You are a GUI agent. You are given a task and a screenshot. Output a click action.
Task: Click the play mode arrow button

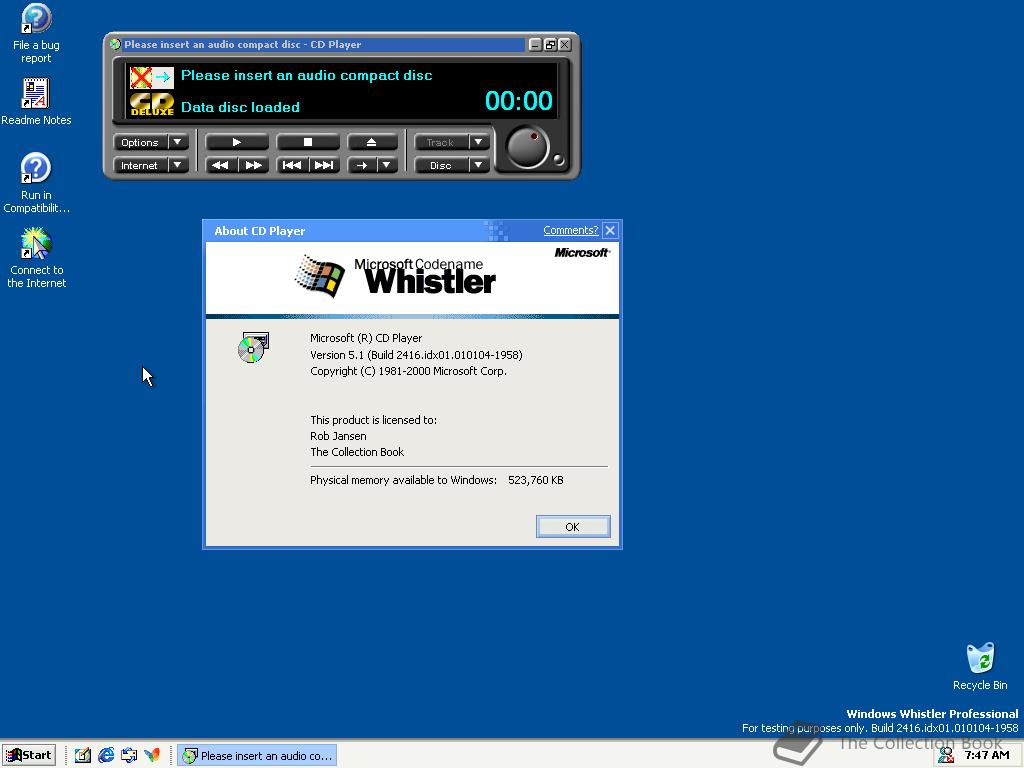(362, 165)
